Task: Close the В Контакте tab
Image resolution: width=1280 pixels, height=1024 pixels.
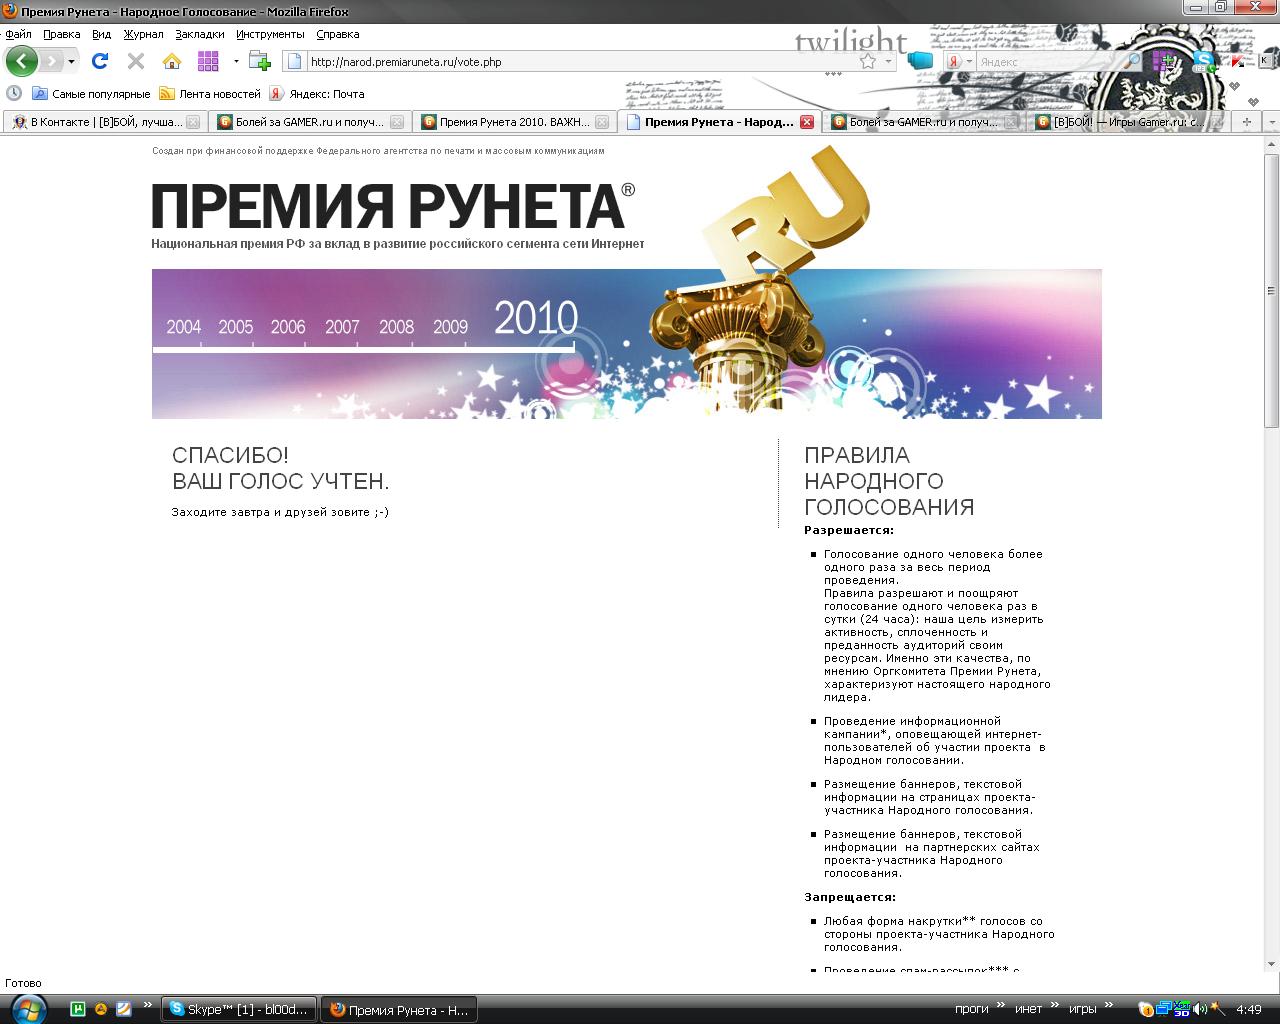Action: click(193, 122)
